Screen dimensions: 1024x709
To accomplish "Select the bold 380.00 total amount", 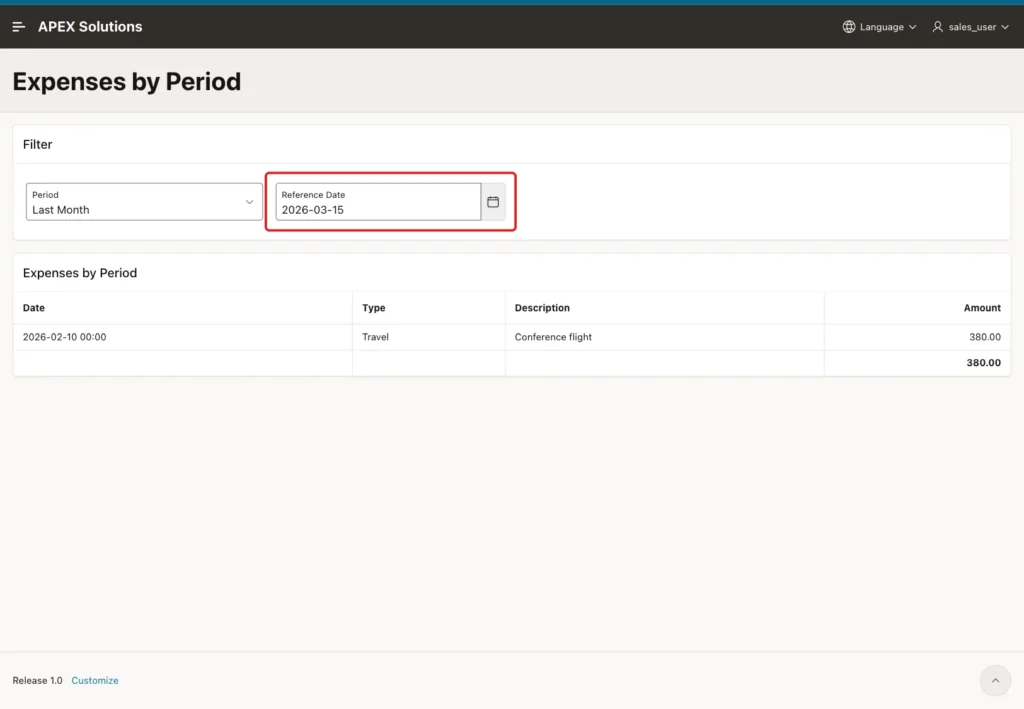I will pyautogui.click(x=984, y=362).
